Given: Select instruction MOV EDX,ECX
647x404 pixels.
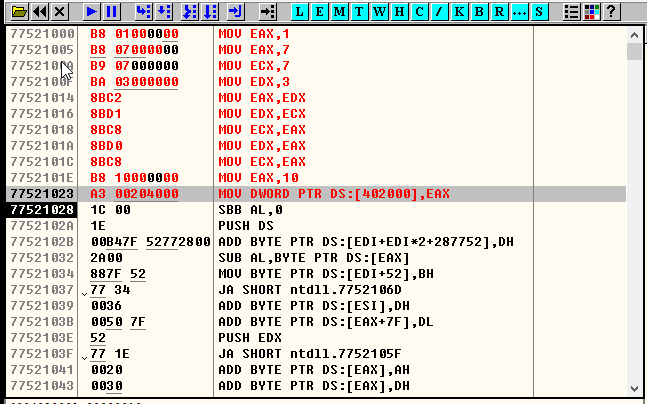Looking at the screenshot, I should pyautogui.click(x=262, y=113).
